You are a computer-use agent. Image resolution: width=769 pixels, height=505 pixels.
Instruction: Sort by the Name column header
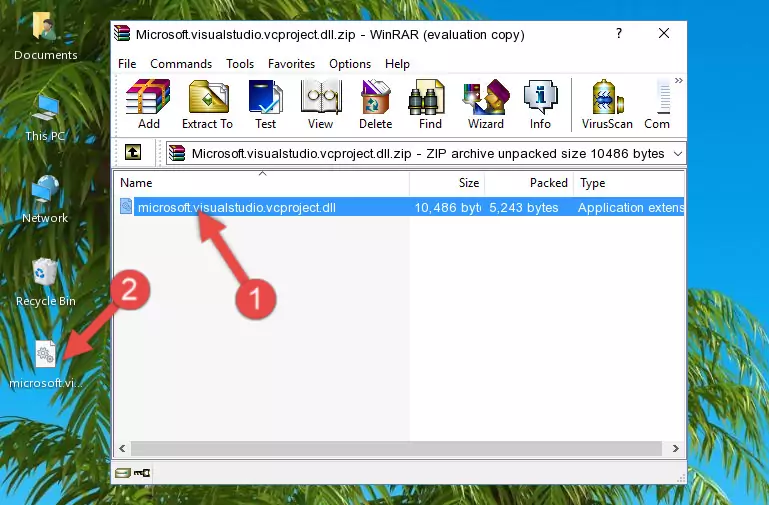[x=262, y=183]
